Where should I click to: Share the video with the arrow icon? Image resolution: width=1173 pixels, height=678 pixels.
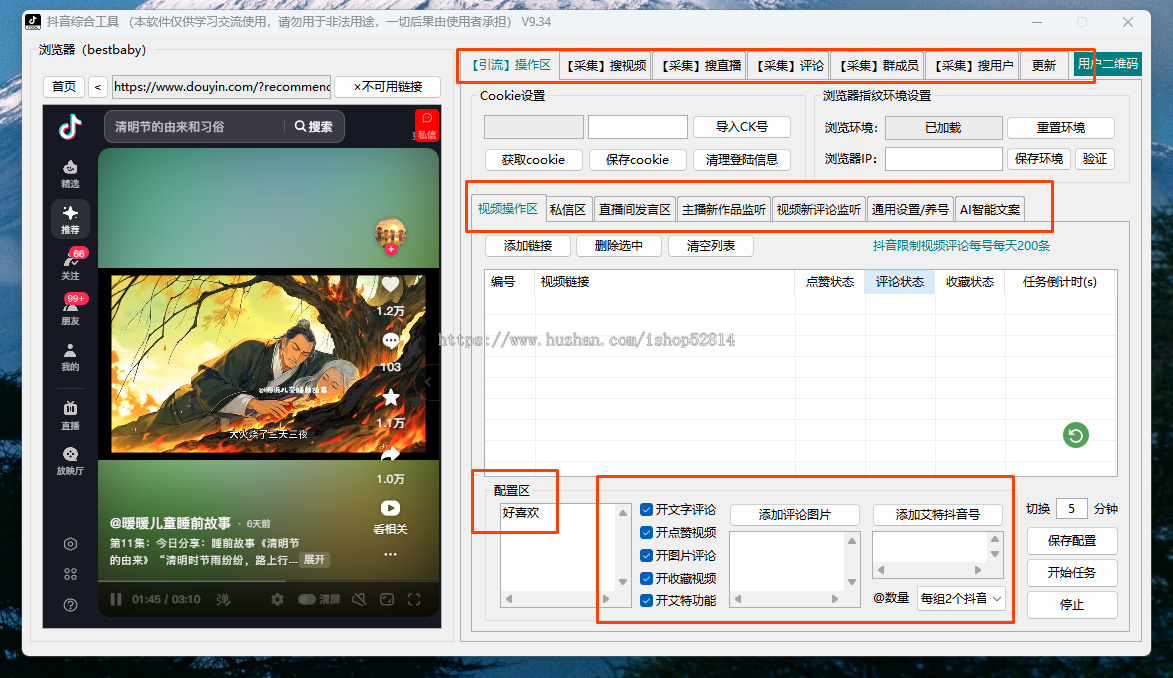click(391, 453)
